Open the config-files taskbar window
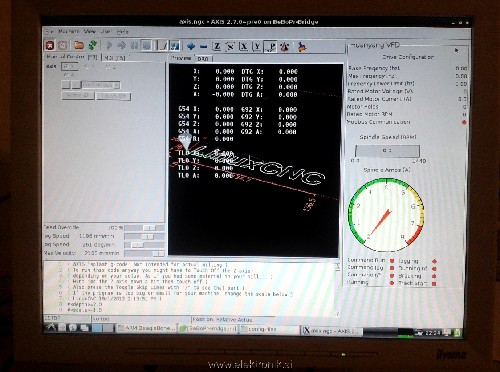The height and width of the screenshot is (372, 500). (269, 329)
